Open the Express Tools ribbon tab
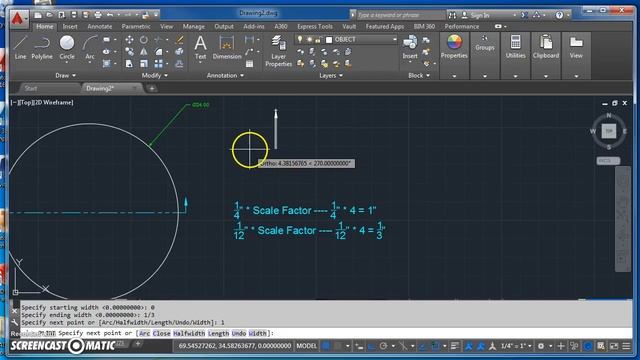The height and width of the screenshot is (360, 640). (315, 27)
